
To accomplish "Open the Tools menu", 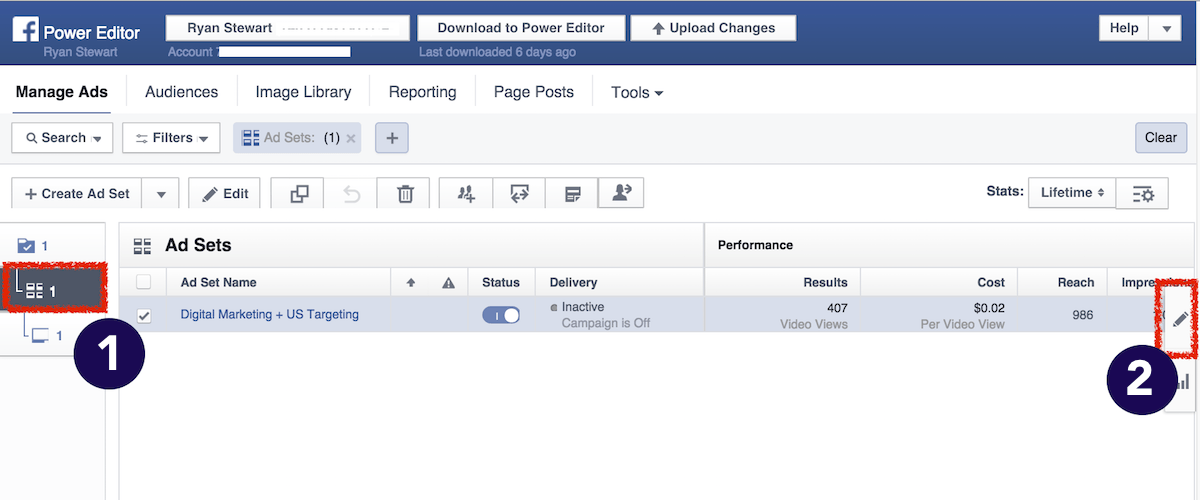I will coord(637,92).
